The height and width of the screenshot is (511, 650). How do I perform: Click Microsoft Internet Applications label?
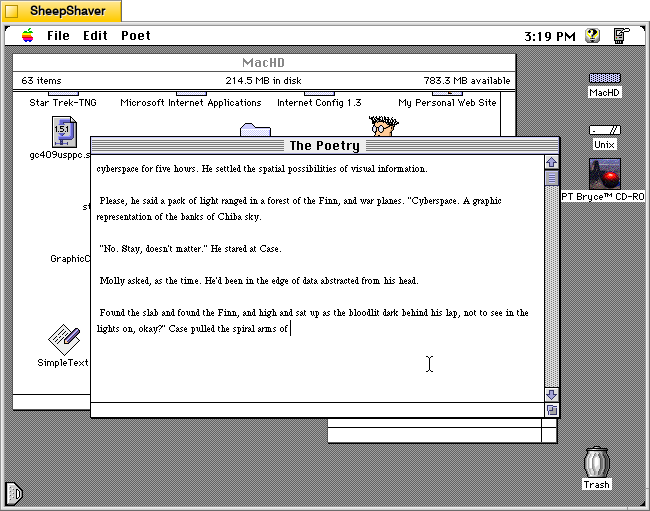(191, 102)
